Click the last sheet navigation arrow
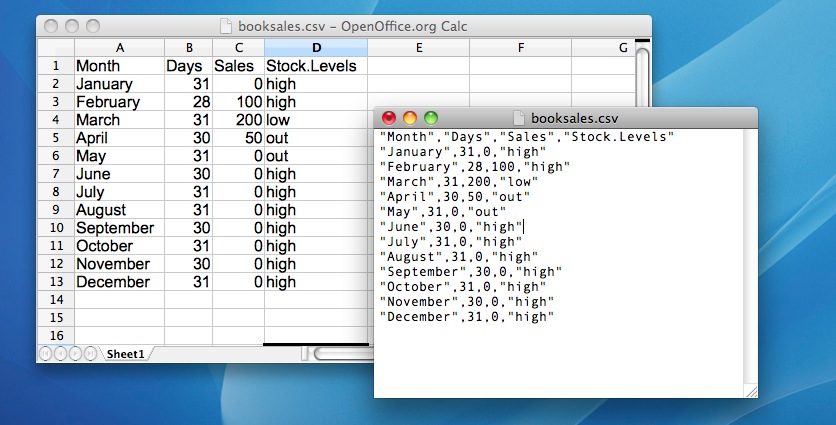Viewport: 836px width, 425px height. pos(91,354)
